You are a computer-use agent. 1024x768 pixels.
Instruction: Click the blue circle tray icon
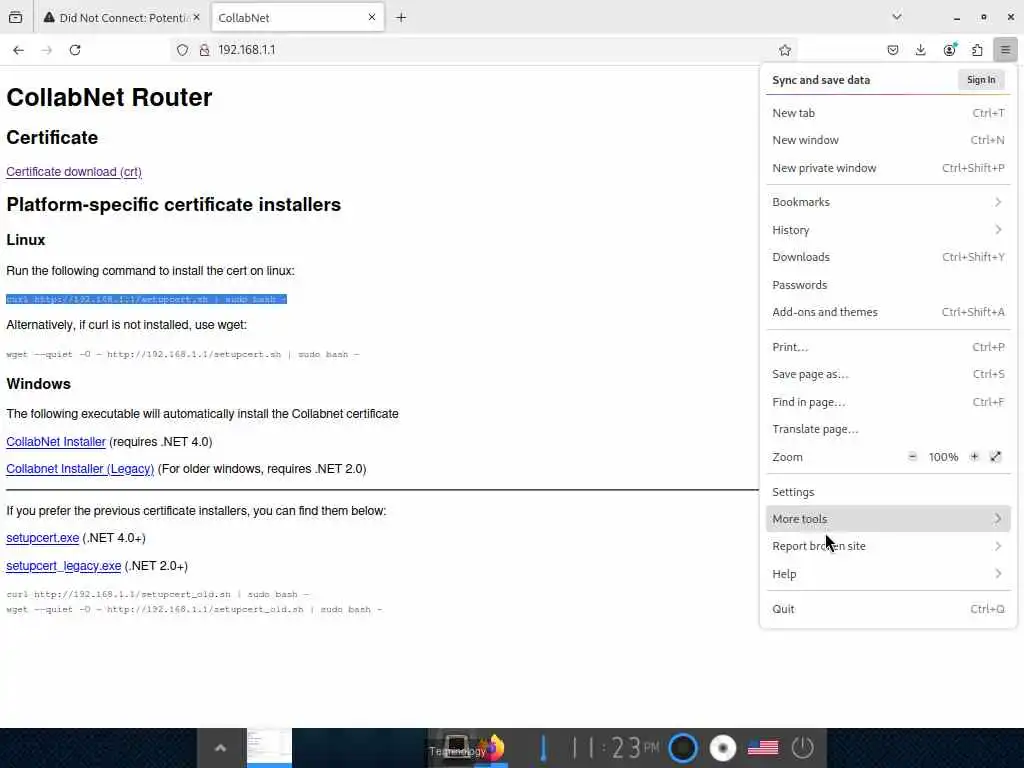[683, 748]
